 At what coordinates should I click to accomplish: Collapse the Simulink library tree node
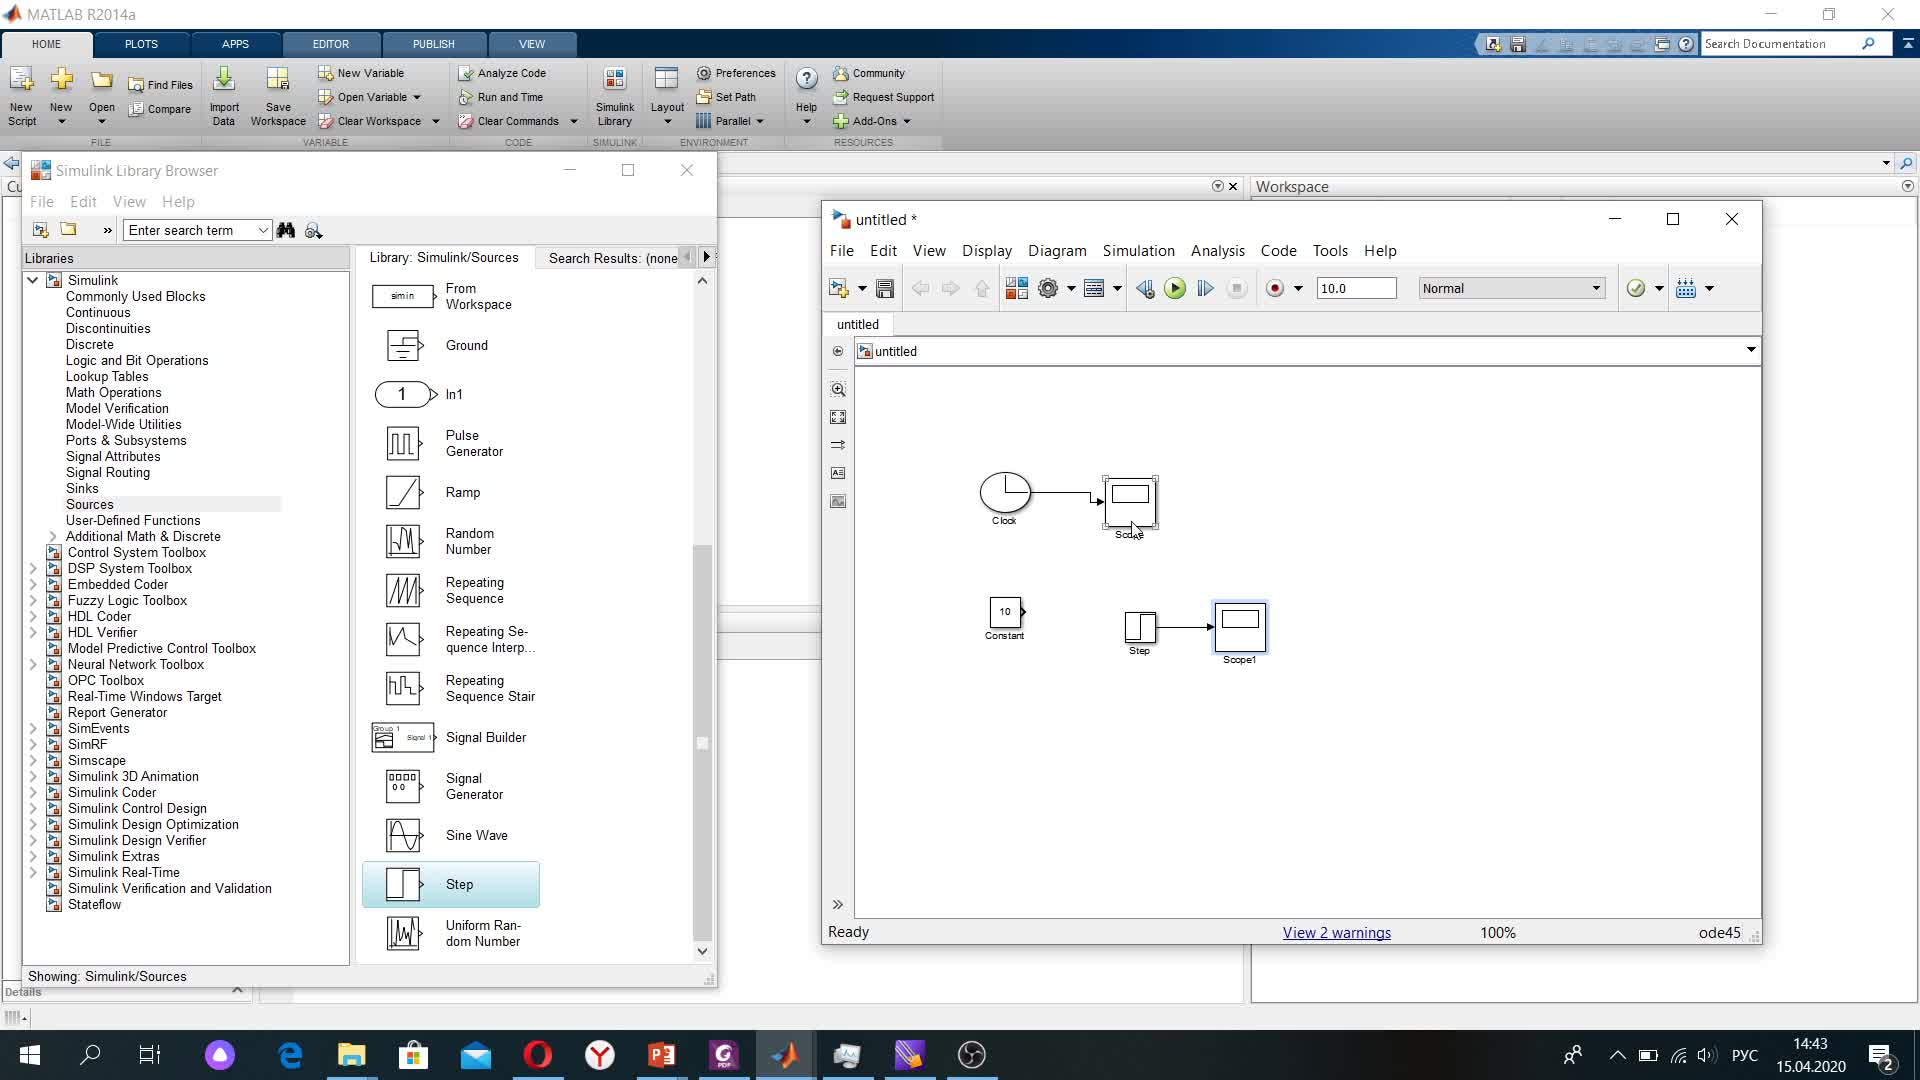[x=33, y=280]
